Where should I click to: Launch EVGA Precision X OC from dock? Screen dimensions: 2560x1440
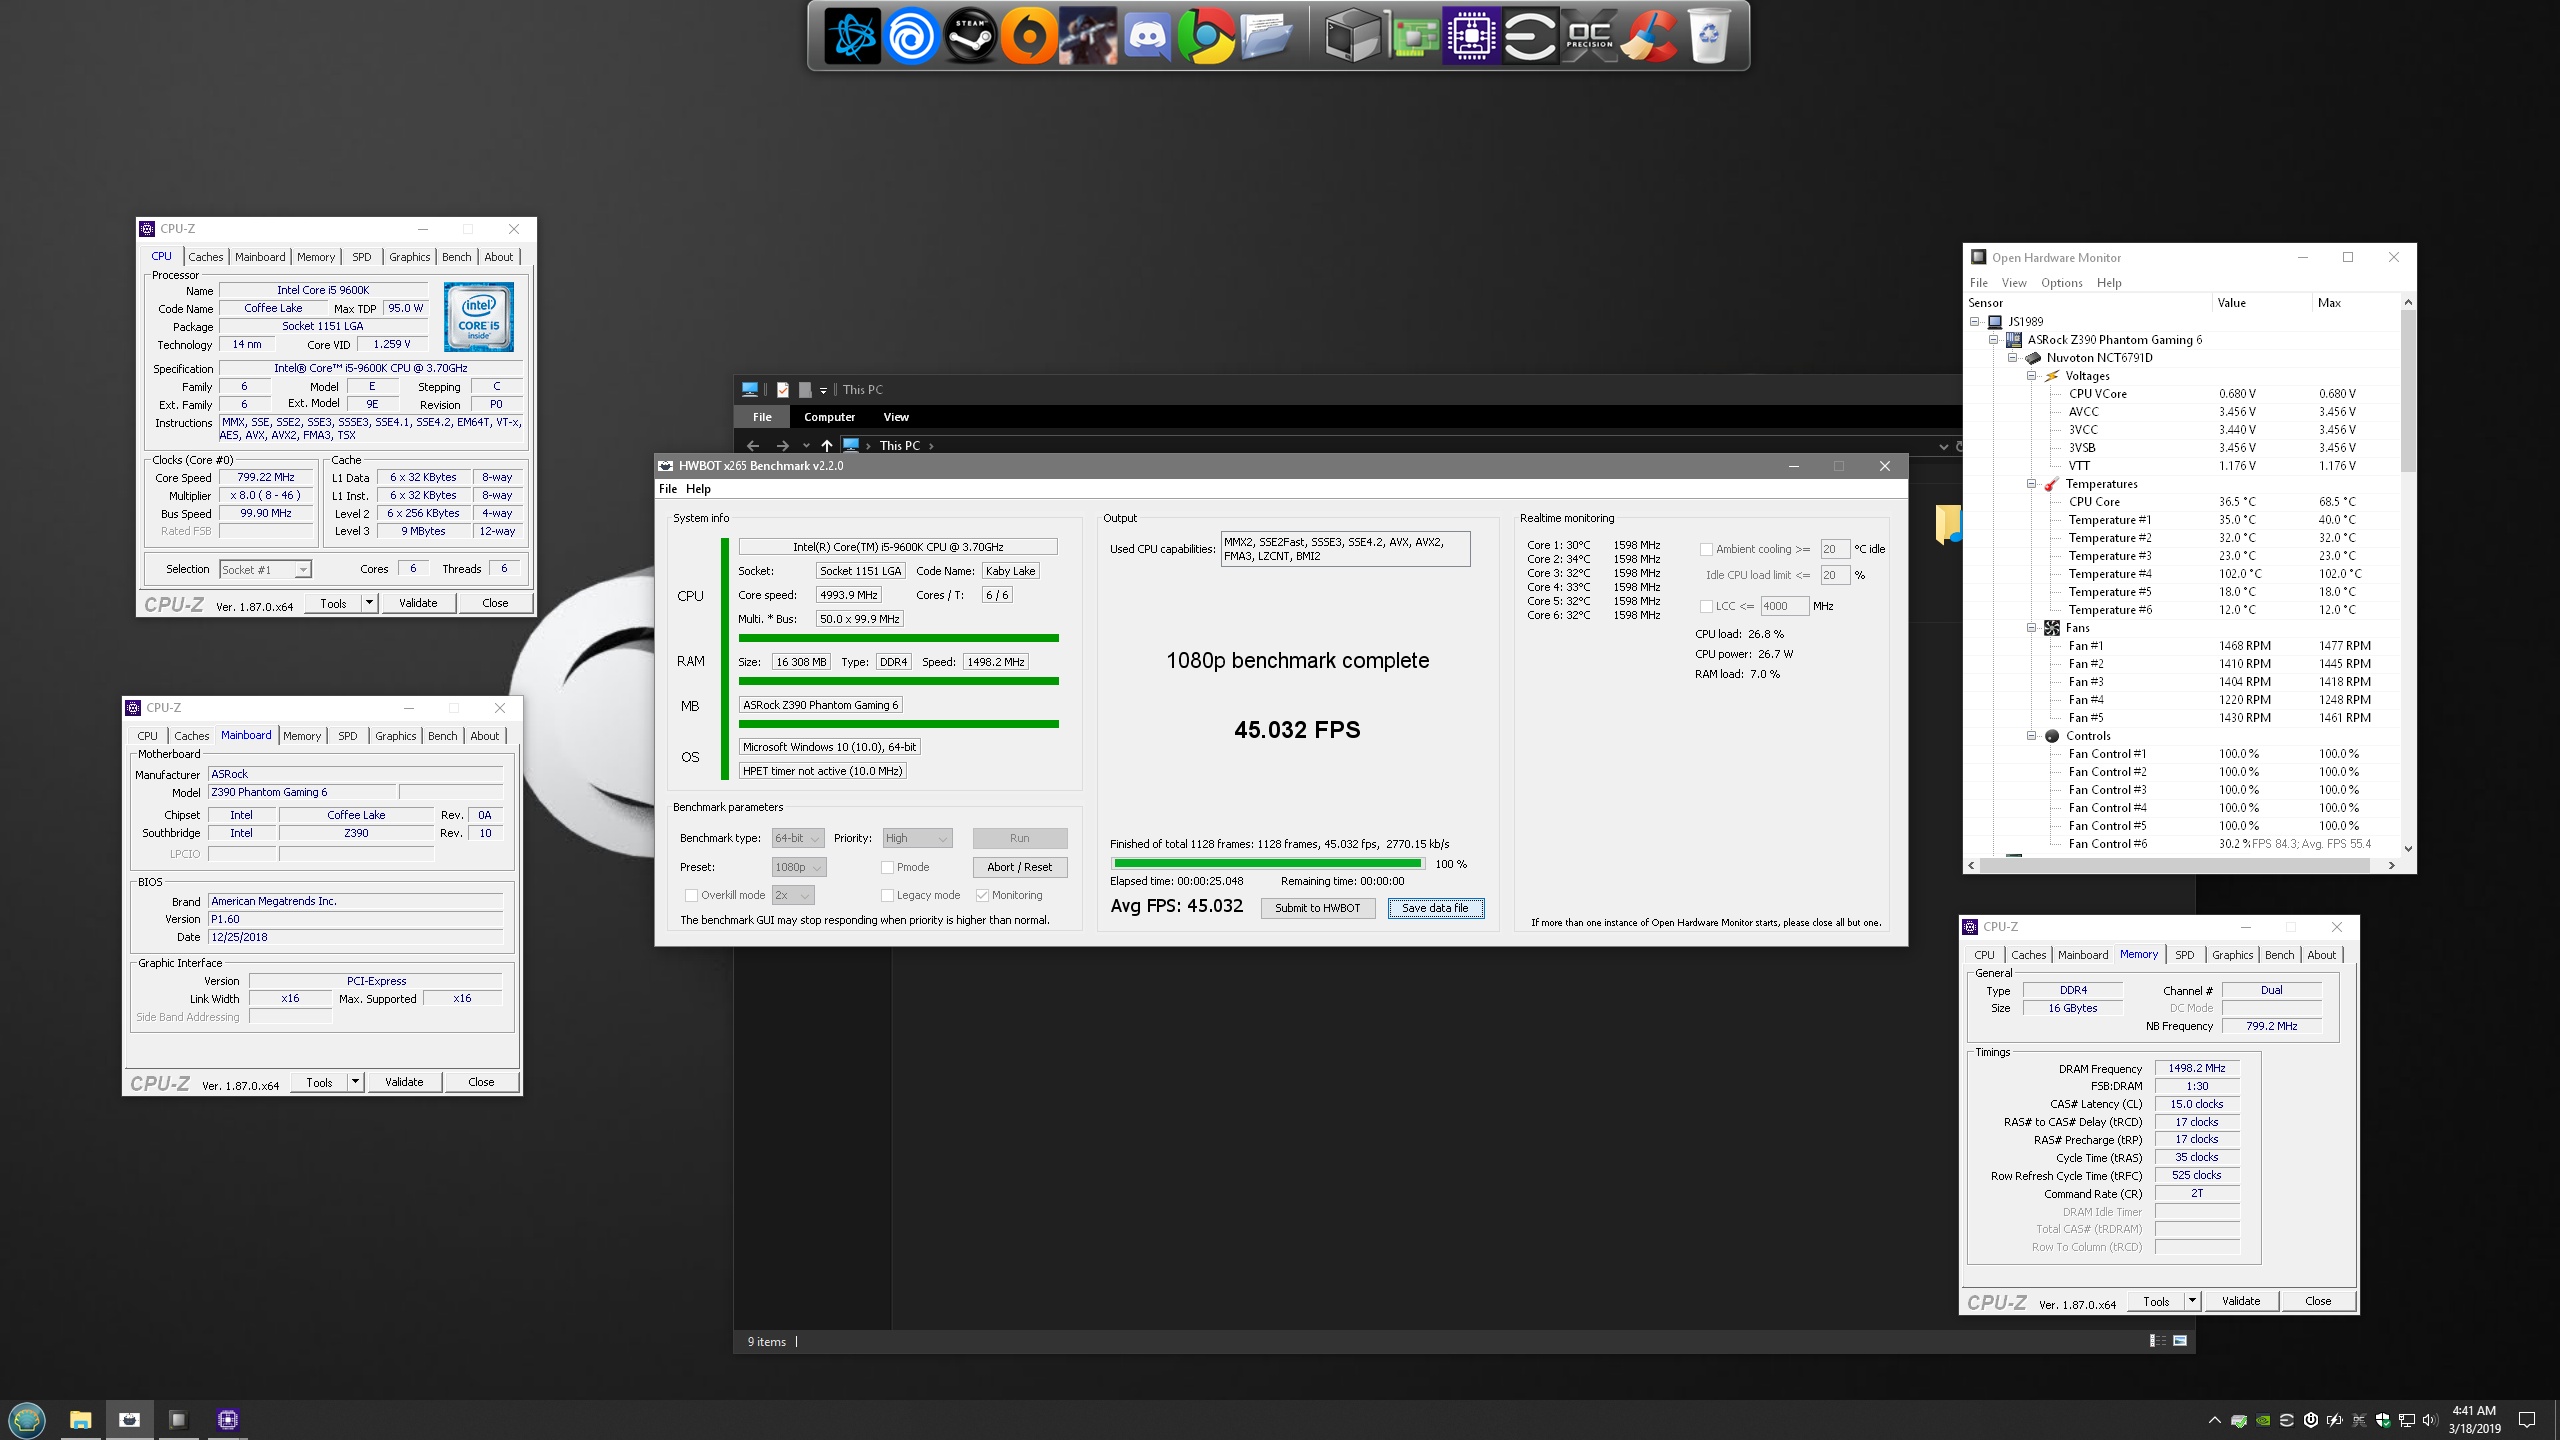(1589, 36)
